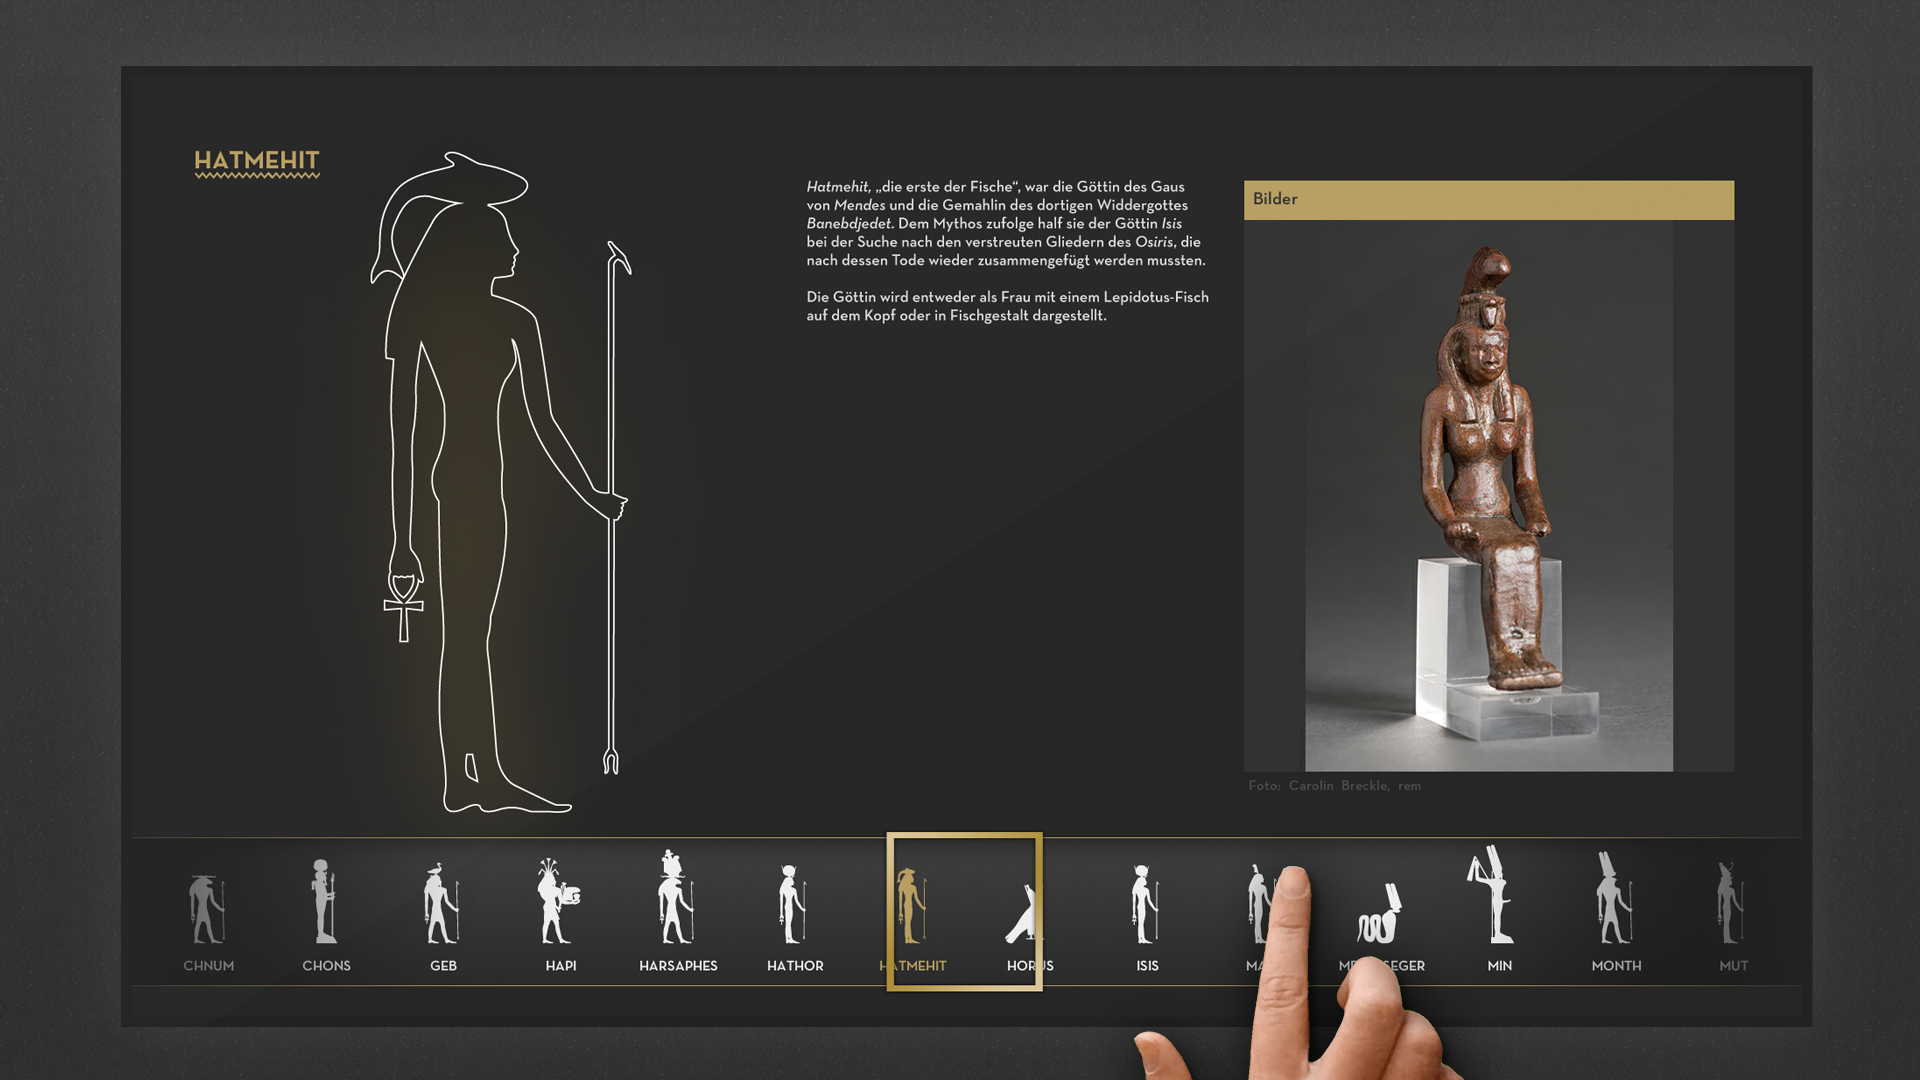Click the Bilder panel header
Image resolution: width=1920 pixels, height=1080 pixels.
(x=1488, y=200)
